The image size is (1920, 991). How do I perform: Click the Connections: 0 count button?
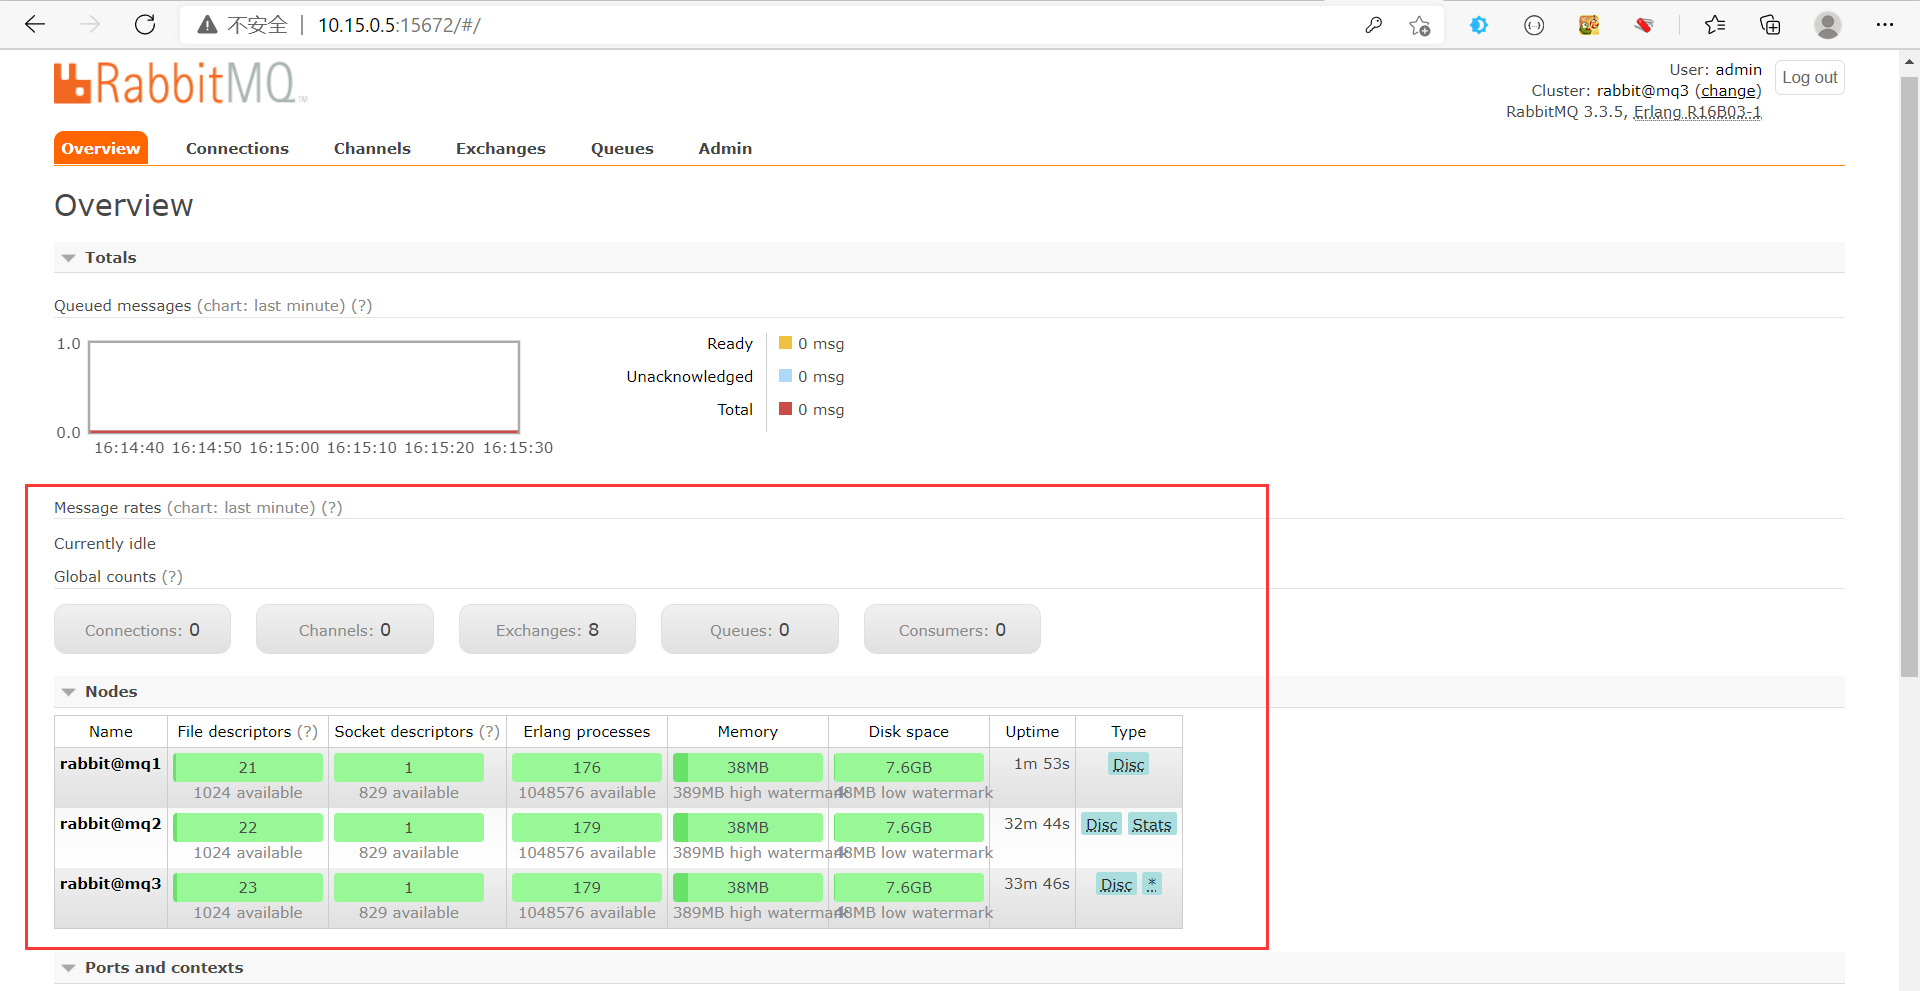click(142, 629)
